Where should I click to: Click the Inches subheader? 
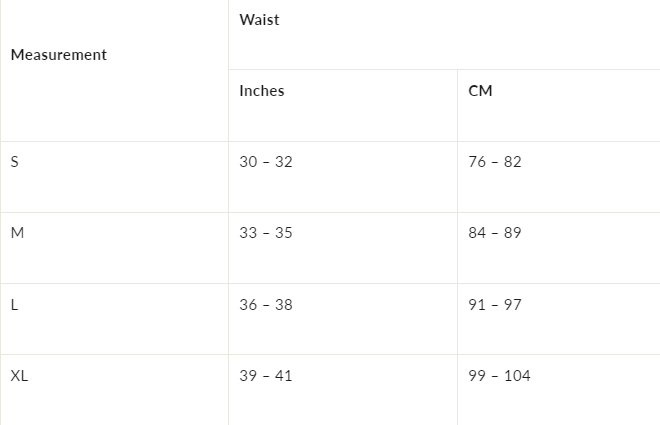click(x=262, y=91)
